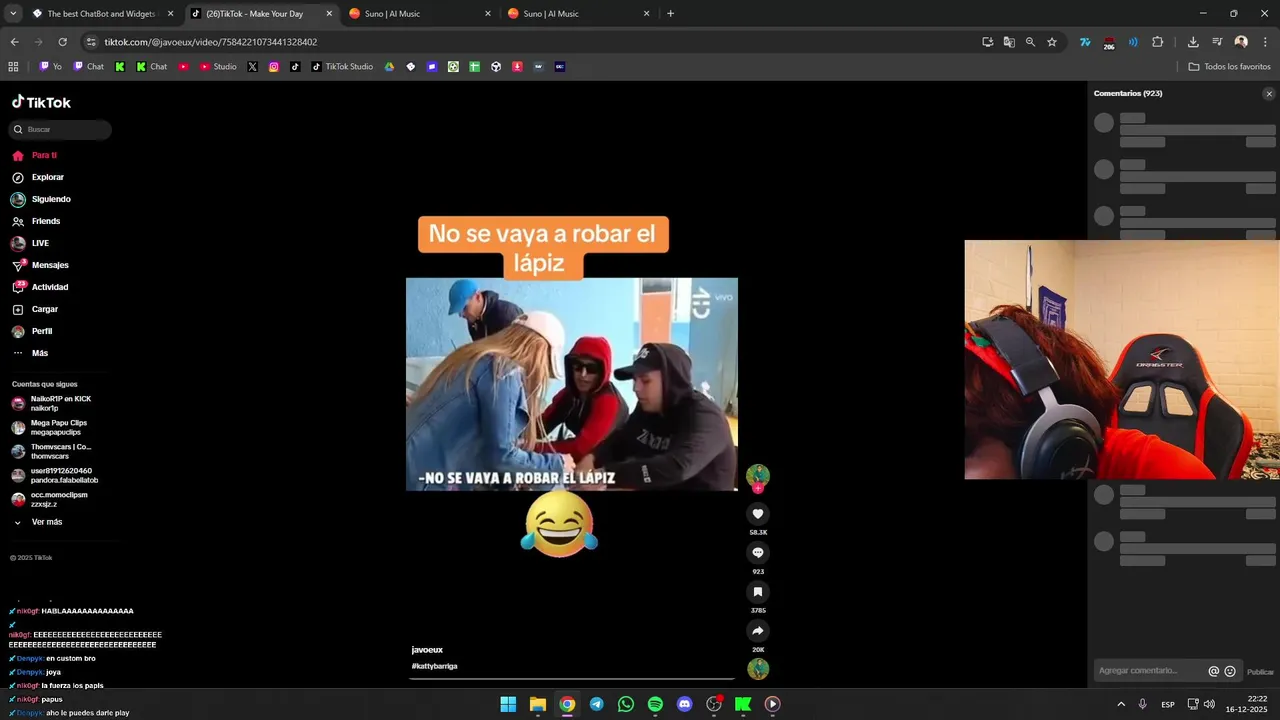This screenshot has height=720, width=1280.
Task: Switch to the first Suno AI Music tab
Action: click(x=420, y=14)
